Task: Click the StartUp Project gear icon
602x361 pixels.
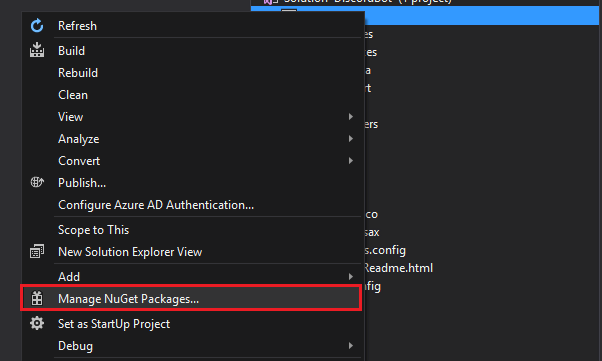Action: [x=37, y=323]
